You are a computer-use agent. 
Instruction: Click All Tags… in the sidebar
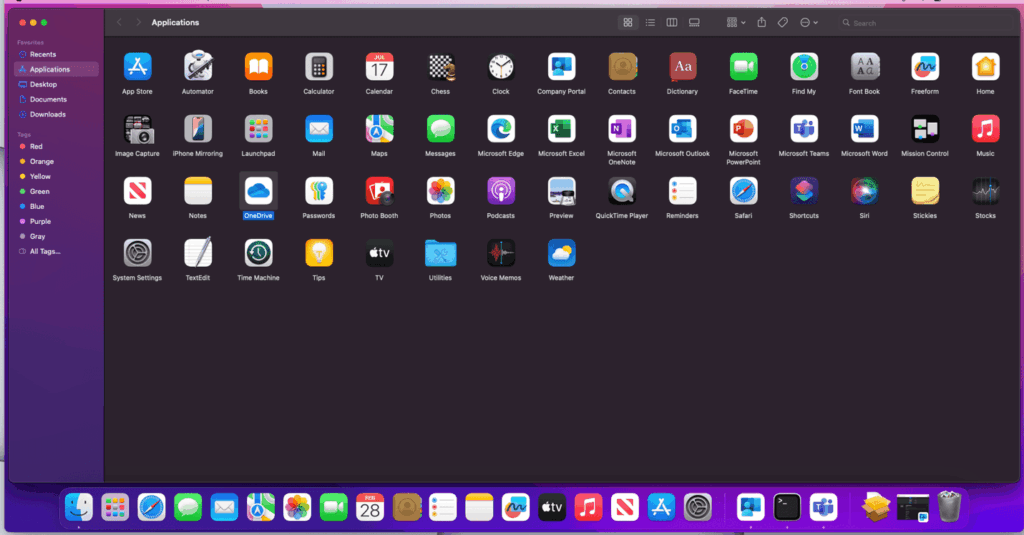pos(45,251)
